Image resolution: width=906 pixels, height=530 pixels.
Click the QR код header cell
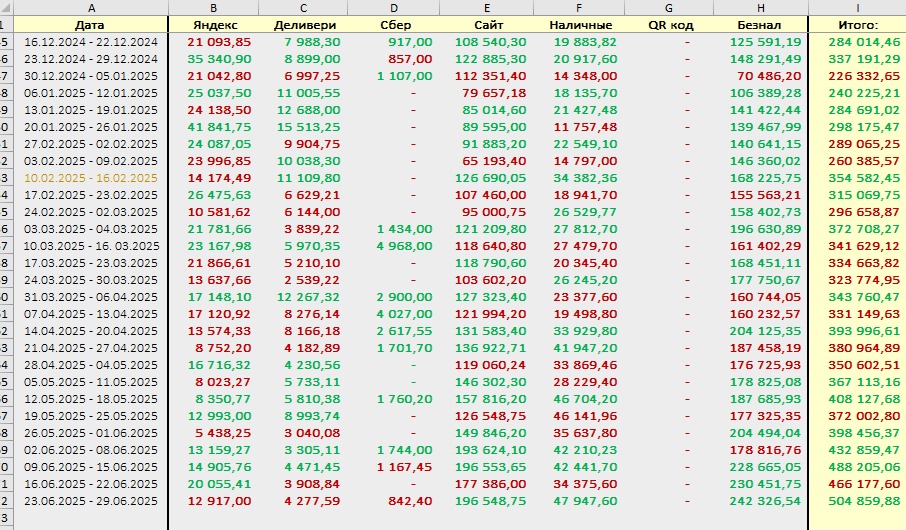(669, 25)
